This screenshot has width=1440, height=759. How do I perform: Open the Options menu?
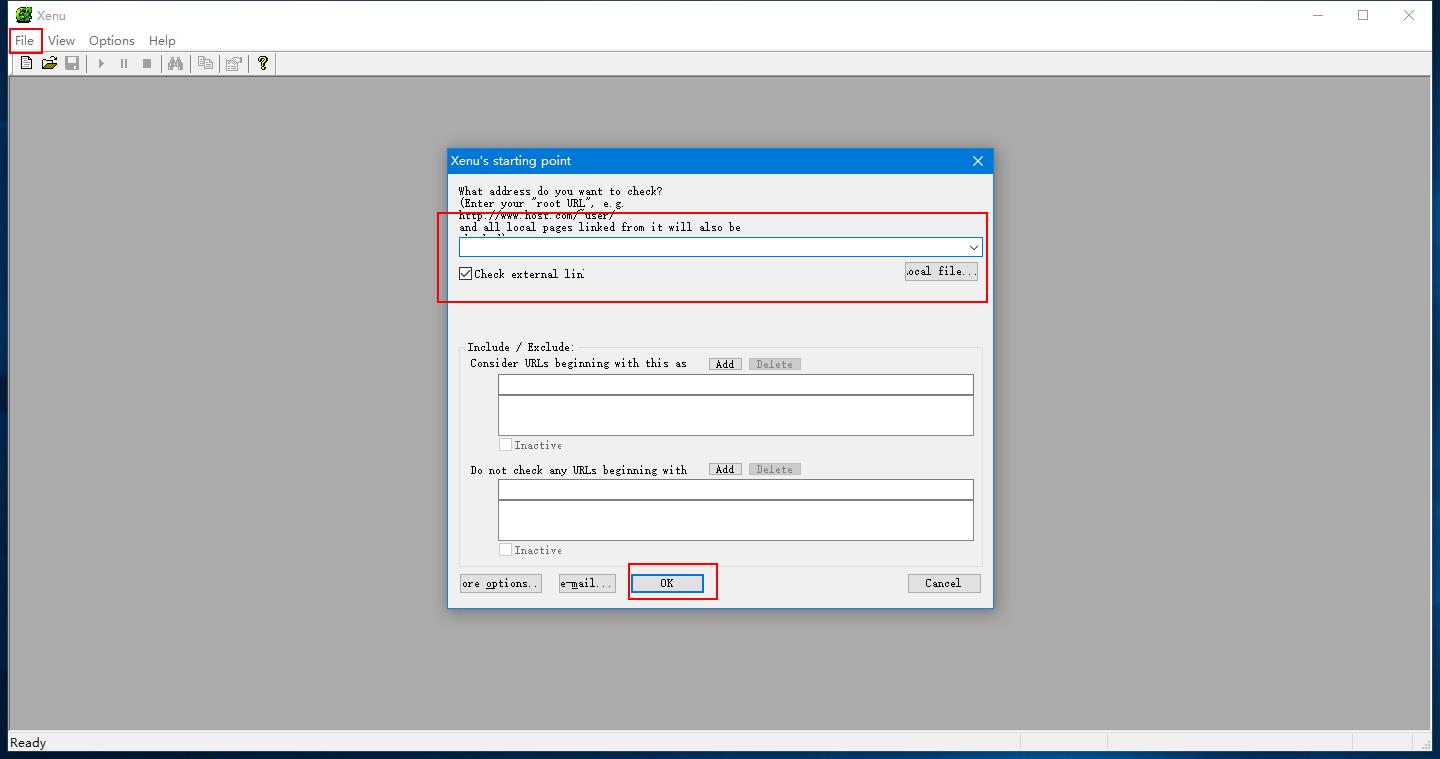tap(111, 40)
